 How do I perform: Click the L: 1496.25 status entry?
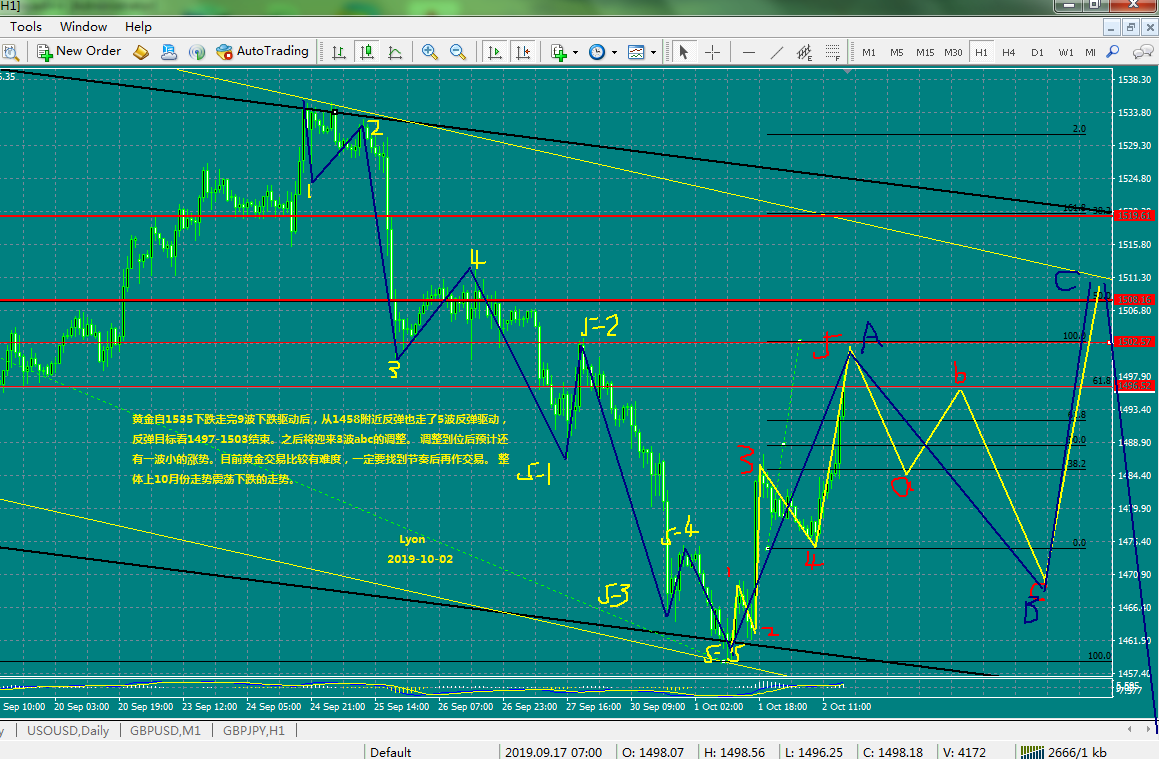[x=814, y=752]
